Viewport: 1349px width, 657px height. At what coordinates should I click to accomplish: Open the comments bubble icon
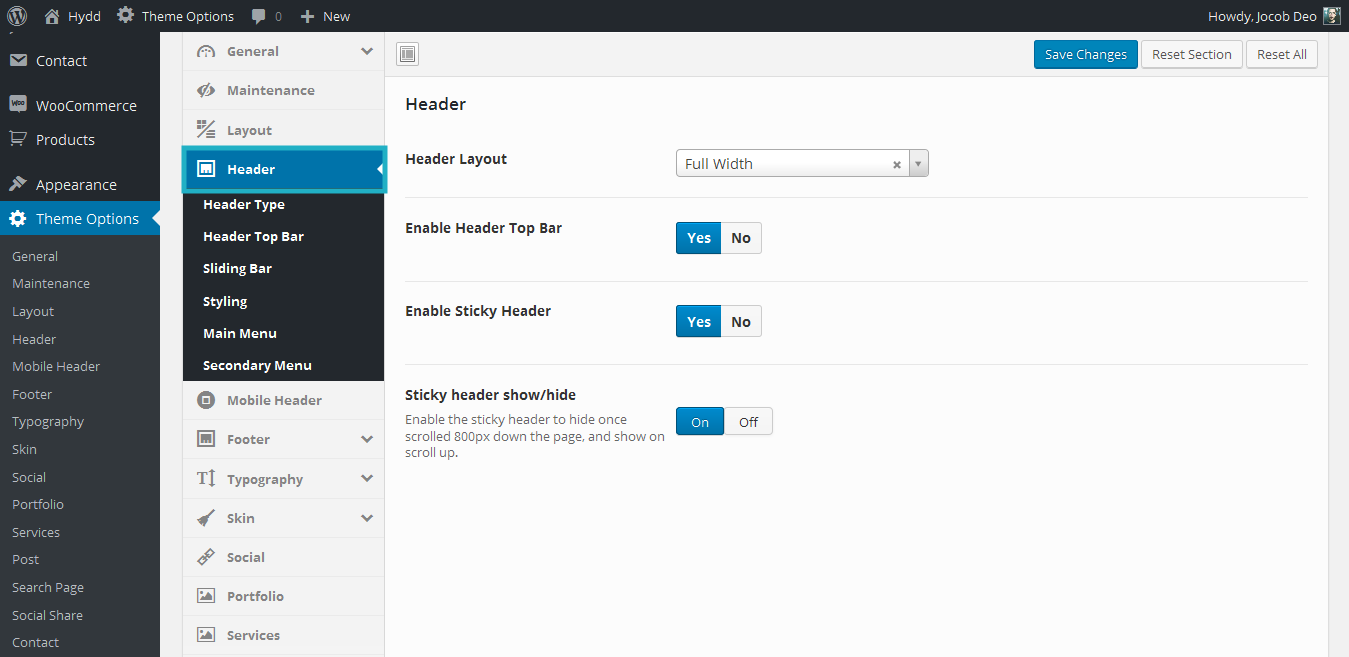(259, 16)
